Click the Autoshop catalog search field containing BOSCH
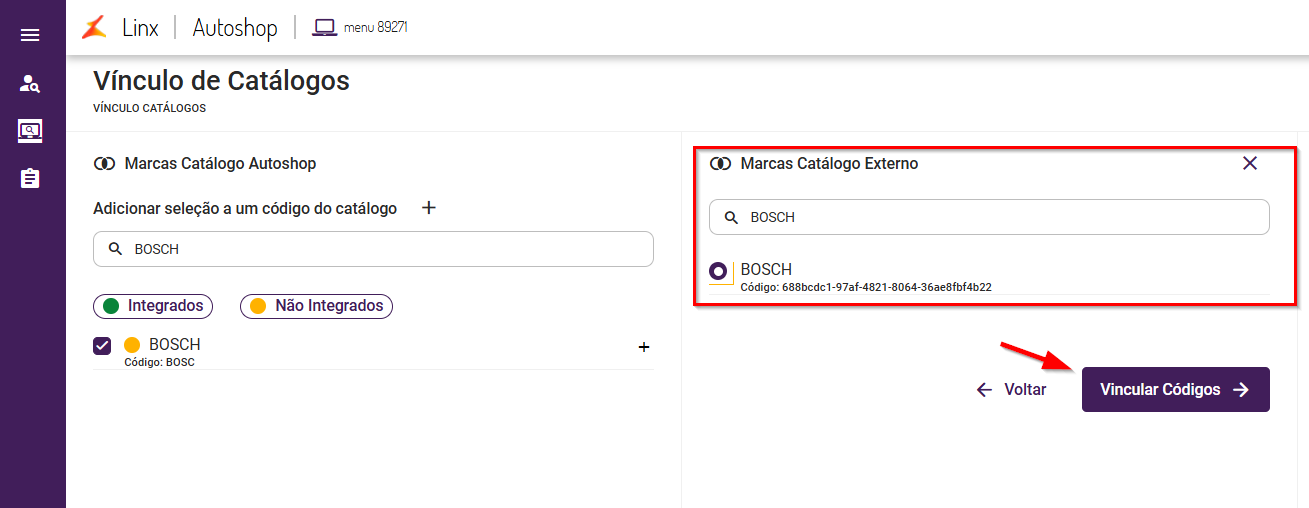The height and width of the screenshot is (508, 1309). pyautogui.click(x=373, y=249)
